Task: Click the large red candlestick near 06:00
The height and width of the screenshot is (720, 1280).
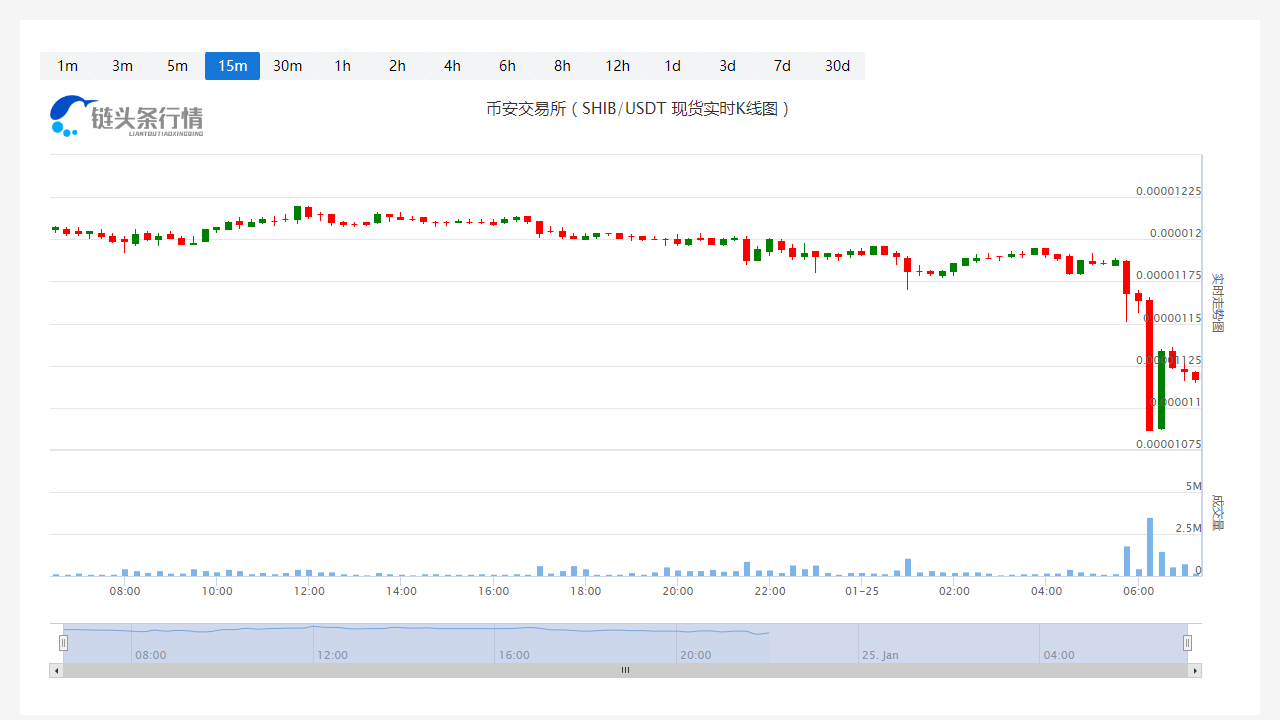Action: [1150, 365]
